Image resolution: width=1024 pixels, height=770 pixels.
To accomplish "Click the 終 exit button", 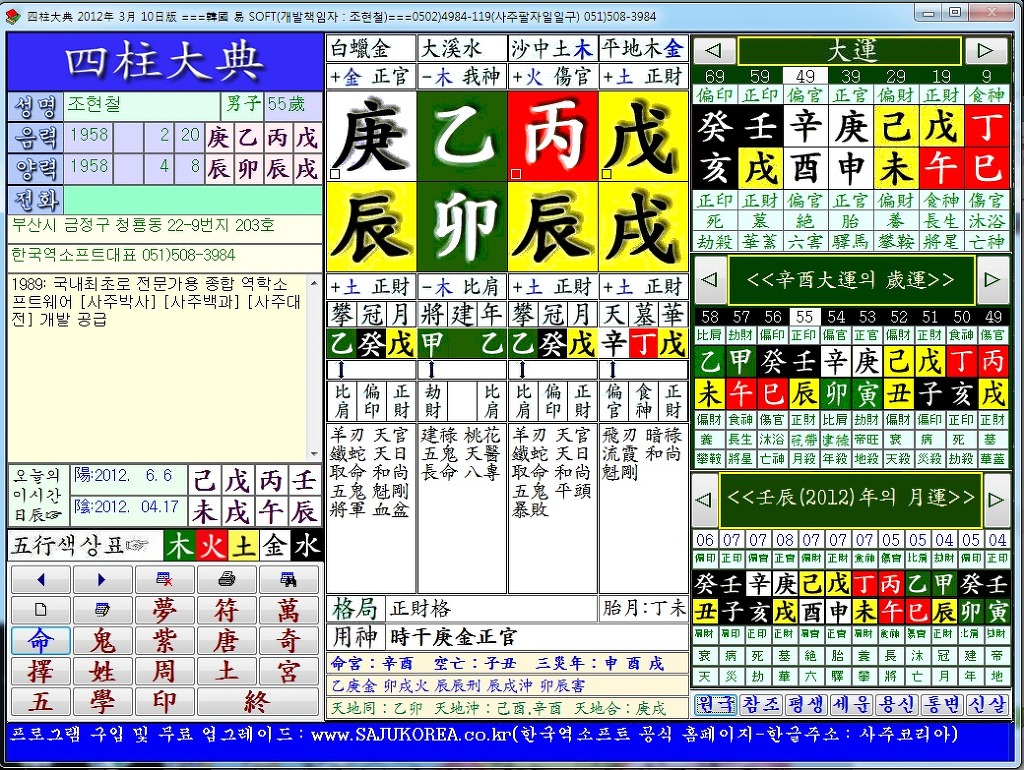I will (x=258, y=702).
